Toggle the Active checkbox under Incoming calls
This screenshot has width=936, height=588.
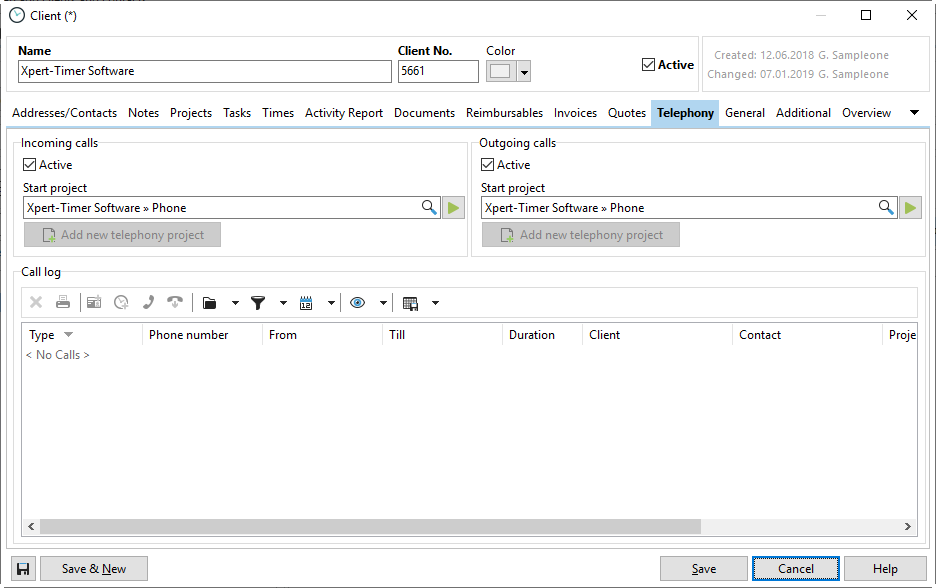tap(29, 165)
